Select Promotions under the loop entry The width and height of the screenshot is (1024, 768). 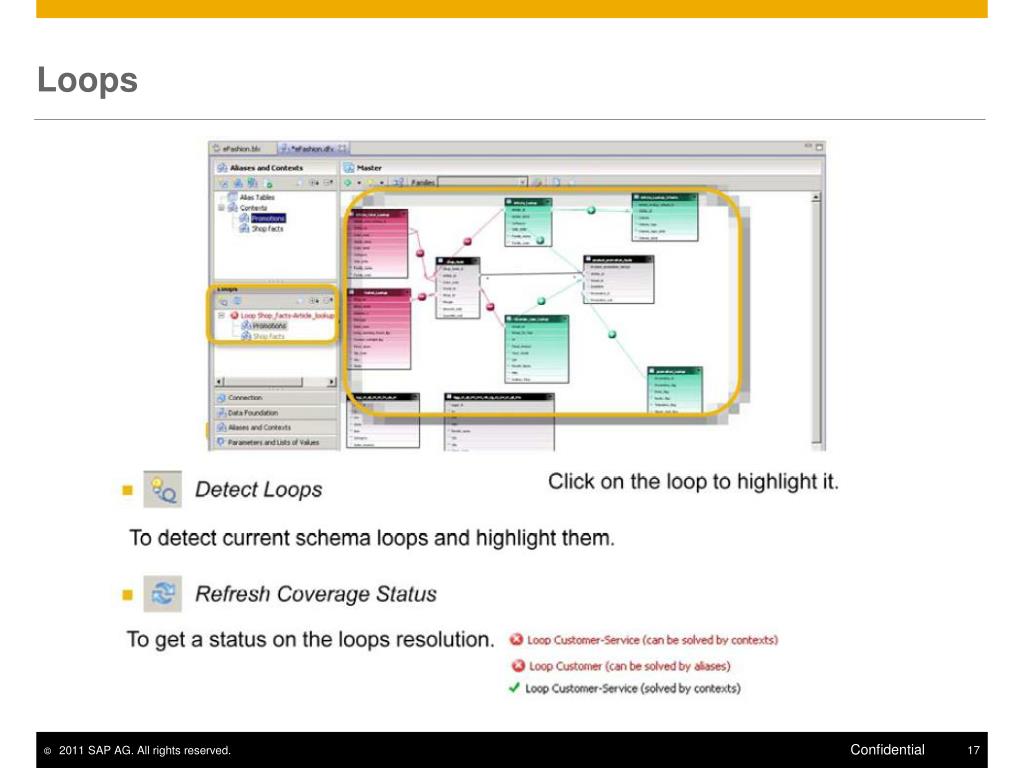(x=264, y=326)
